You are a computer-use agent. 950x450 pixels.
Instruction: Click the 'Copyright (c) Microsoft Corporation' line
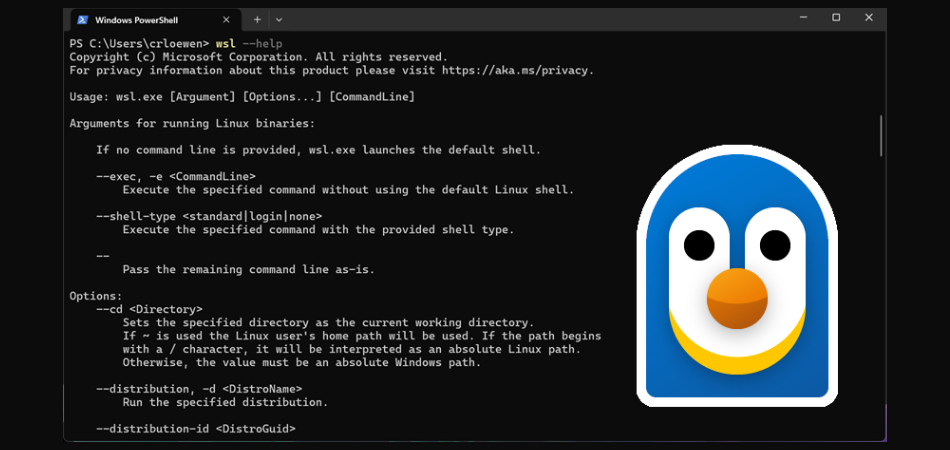258,57
